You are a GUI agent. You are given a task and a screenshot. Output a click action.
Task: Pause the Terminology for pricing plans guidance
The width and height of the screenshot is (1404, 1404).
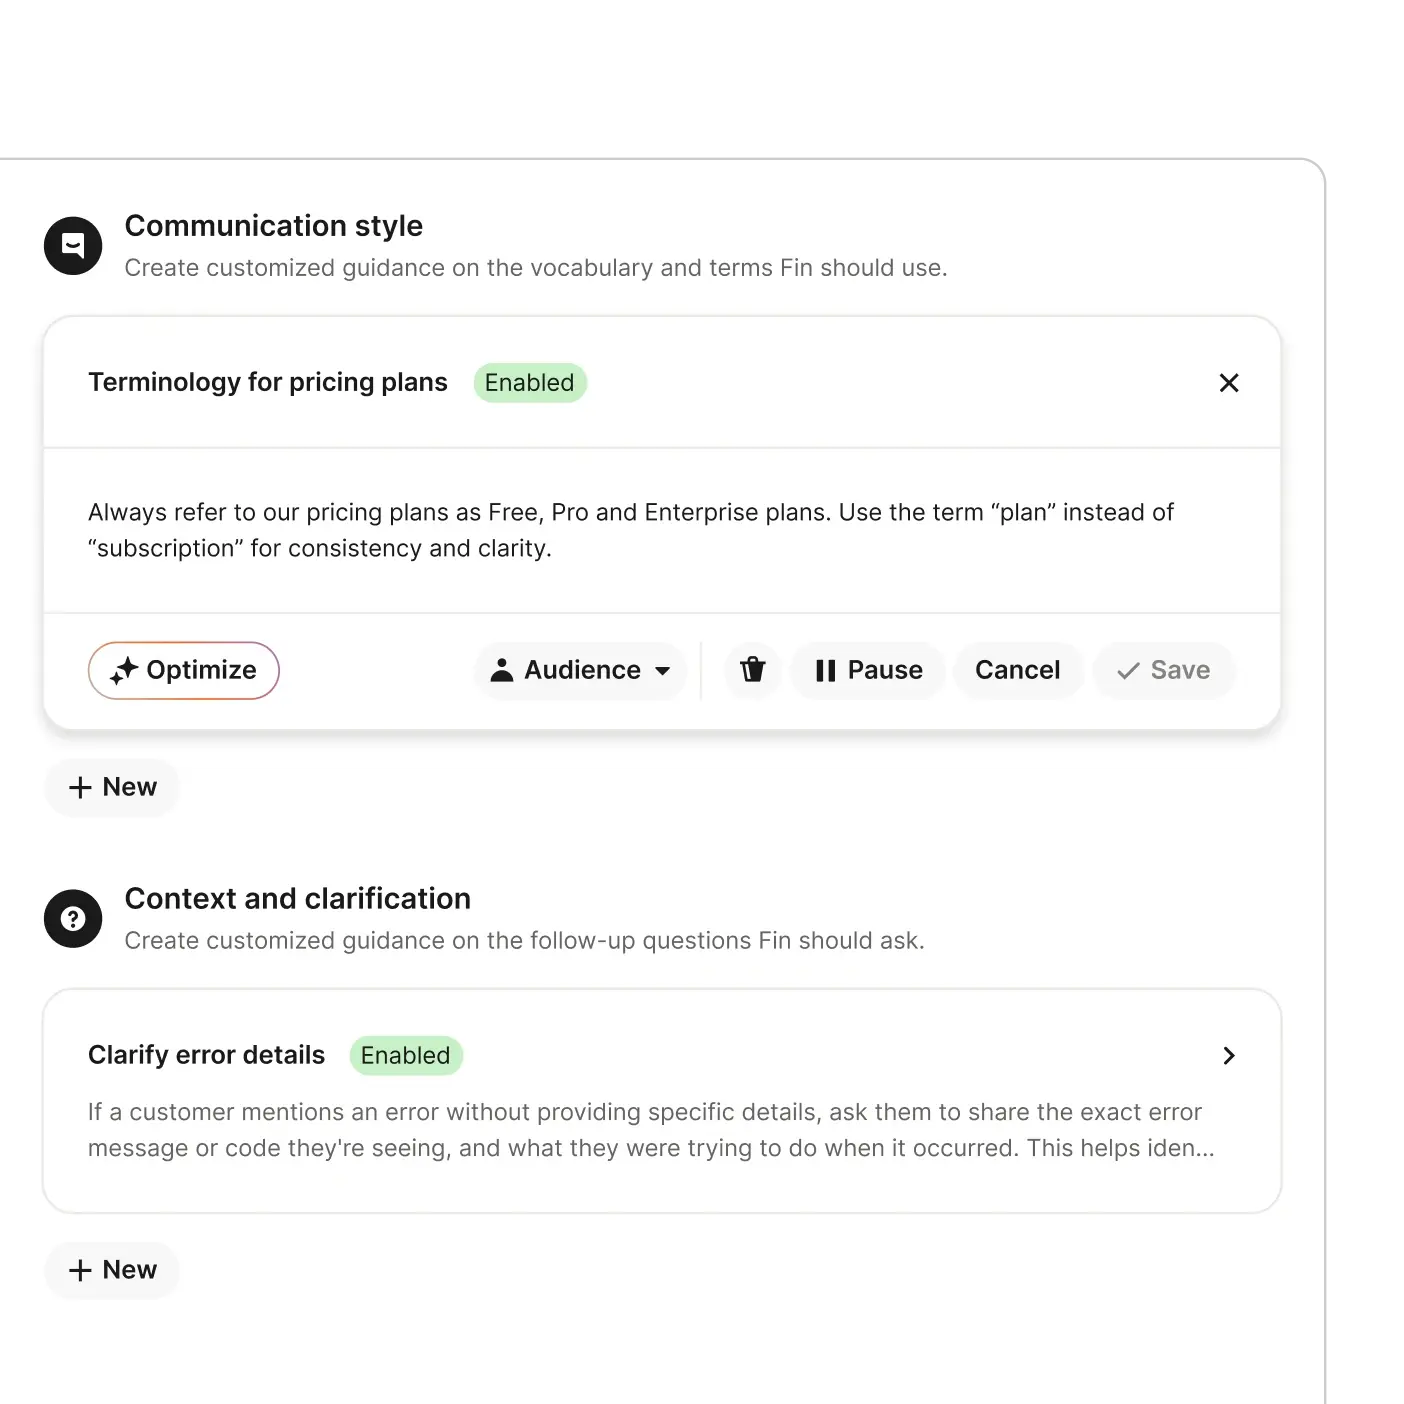pos(868,670)
